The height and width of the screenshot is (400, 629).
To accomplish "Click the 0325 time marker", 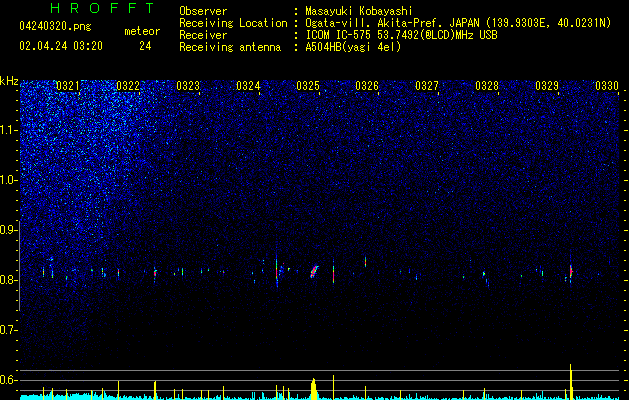I will coord(308,86).
